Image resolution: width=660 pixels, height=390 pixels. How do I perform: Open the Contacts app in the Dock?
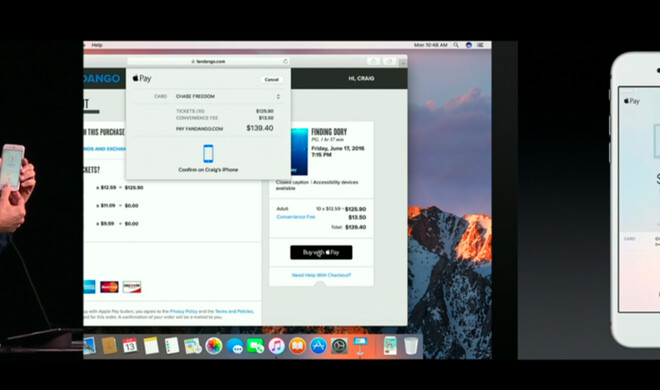coord(109,346)
